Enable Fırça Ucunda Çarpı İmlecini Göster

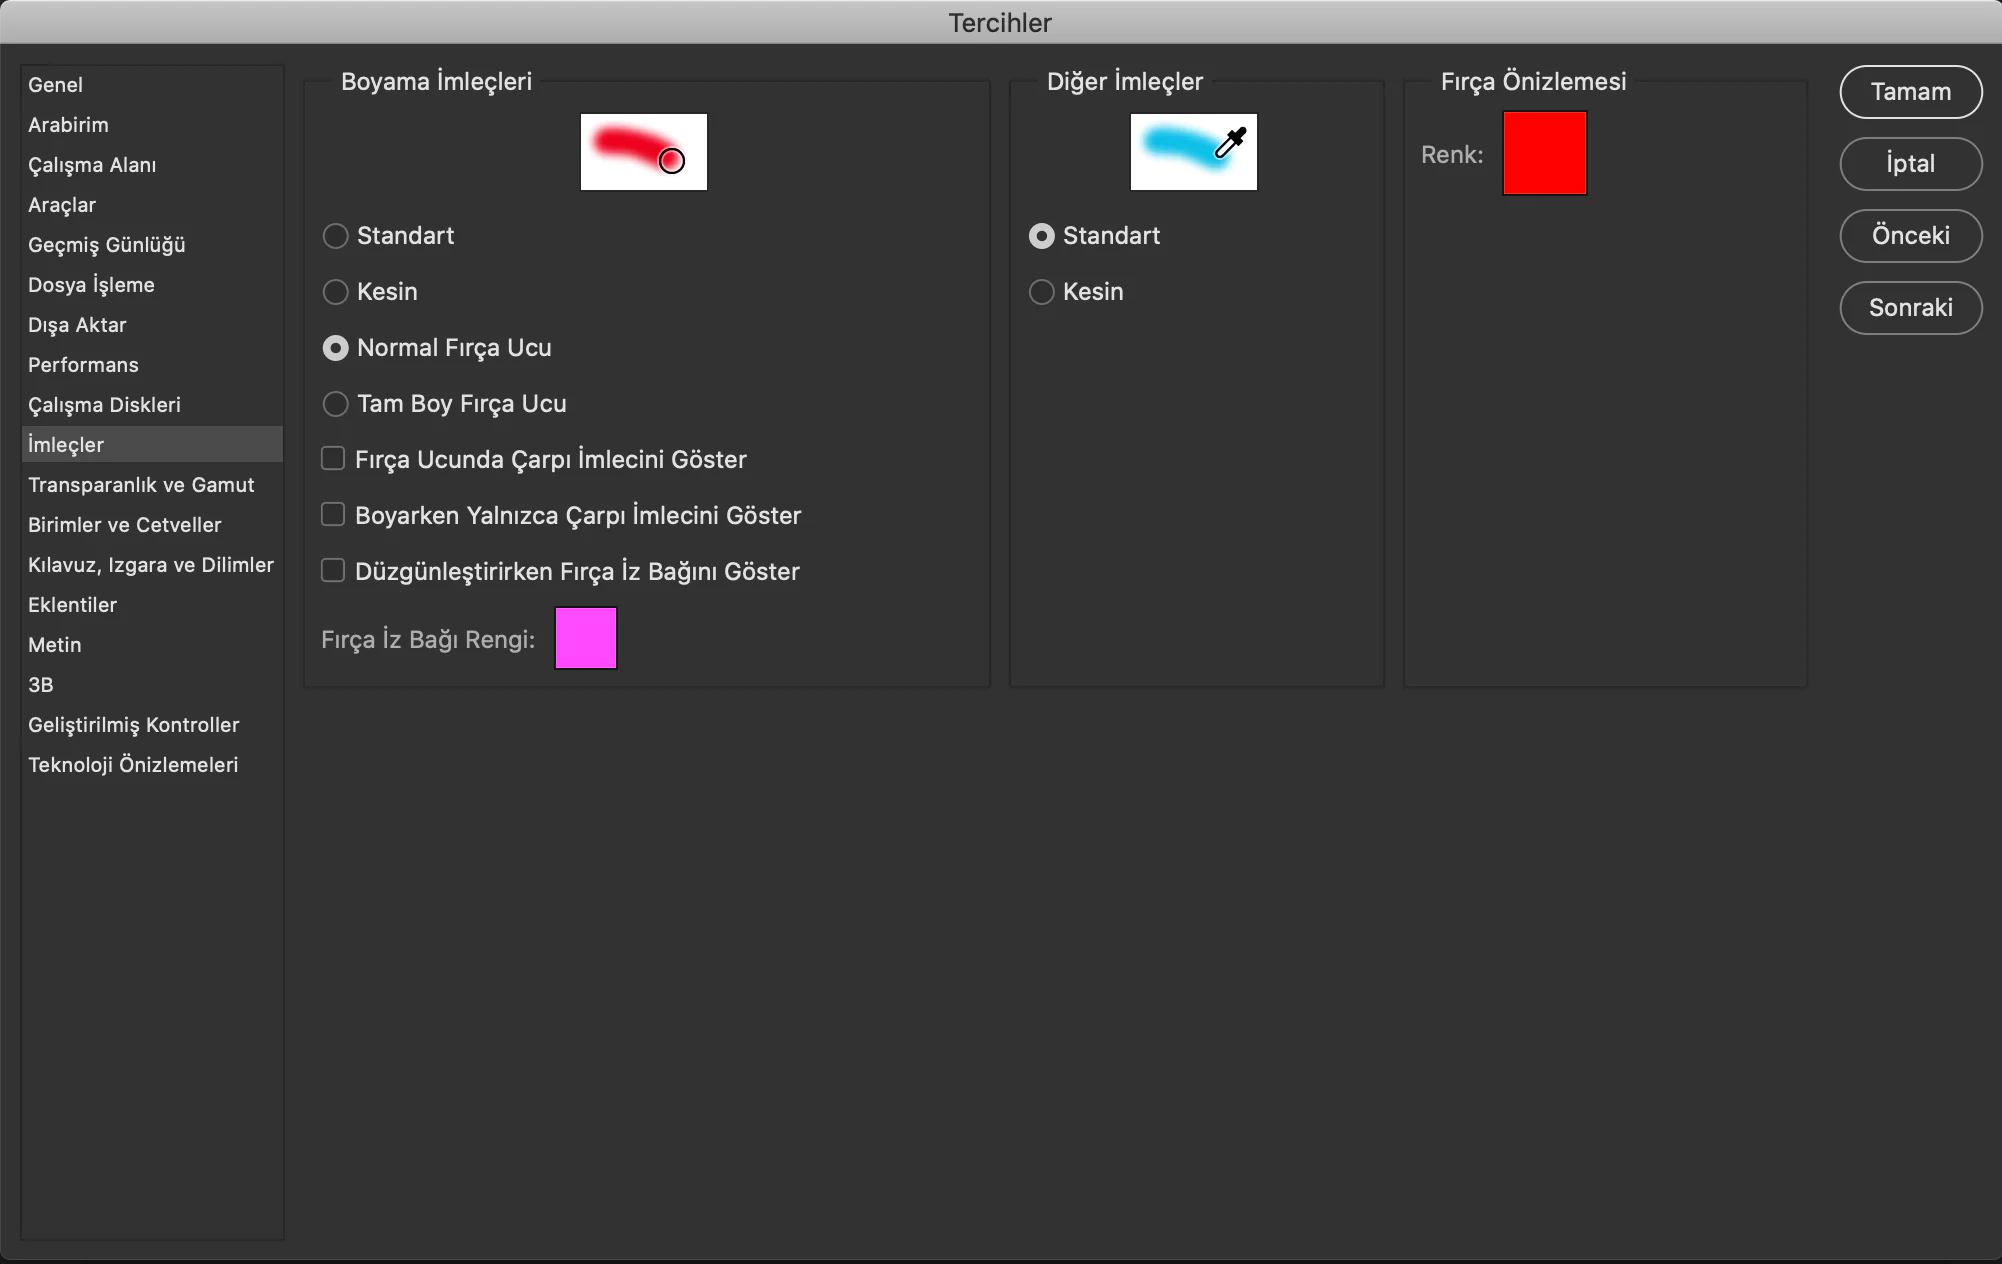coord(333,459)
